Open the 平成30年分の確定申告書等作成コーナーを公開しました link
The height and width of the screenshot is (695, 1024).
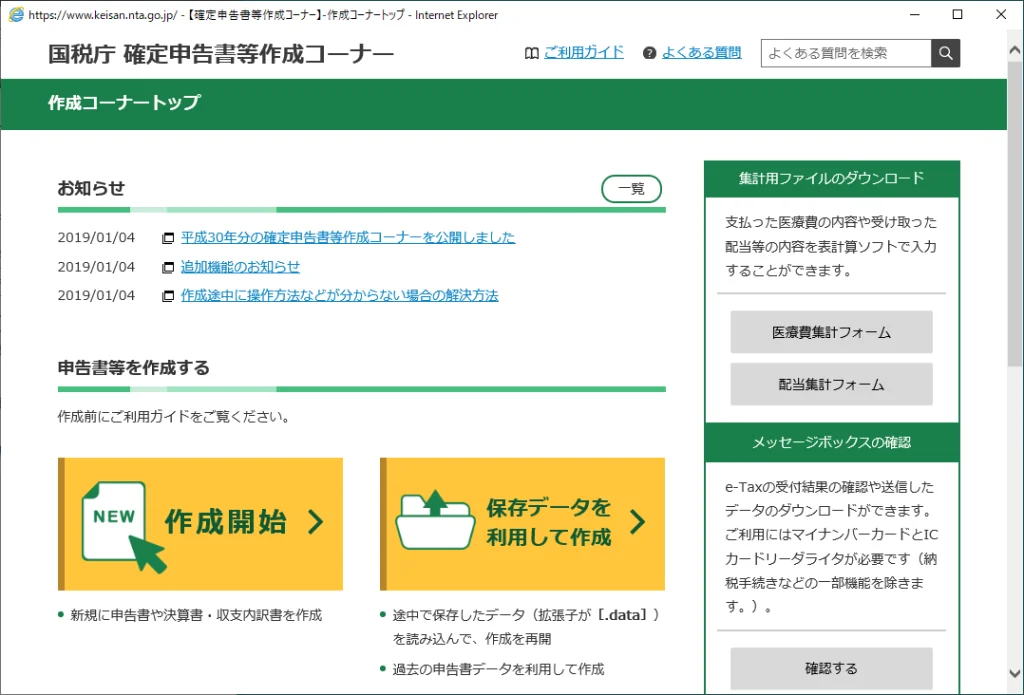pyautogui.click(x=346, y=237)
